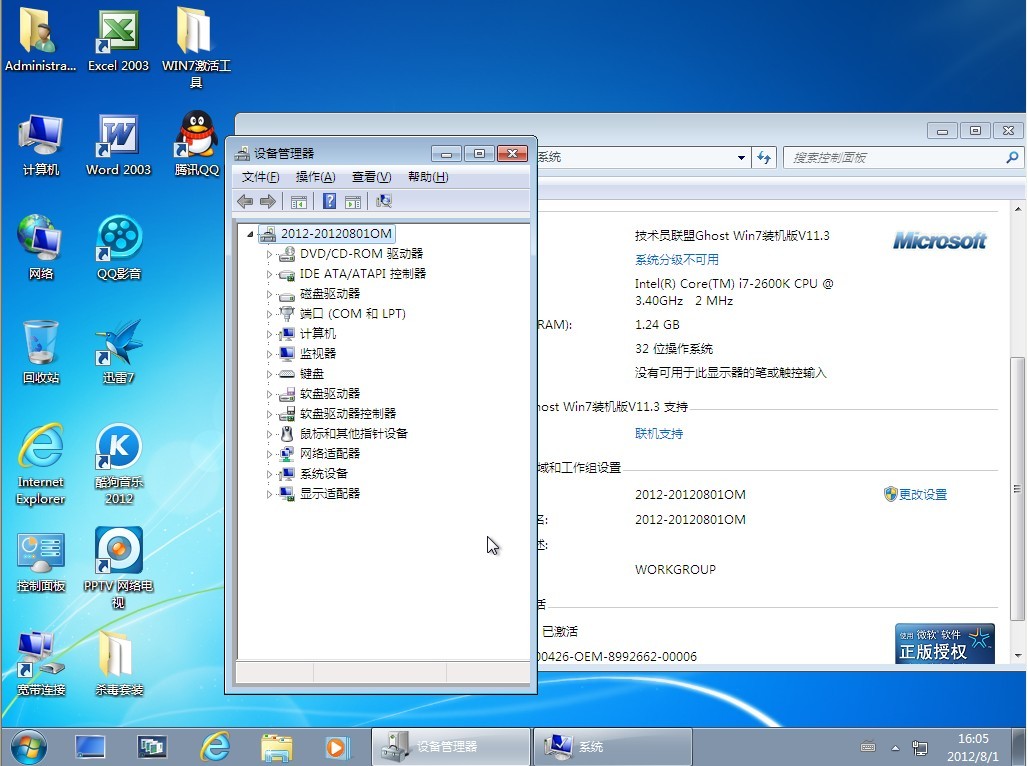The height and width of the screenshot is (766, 1028).
Task: Switch to 系统 taskbar button
Action: 612,746
